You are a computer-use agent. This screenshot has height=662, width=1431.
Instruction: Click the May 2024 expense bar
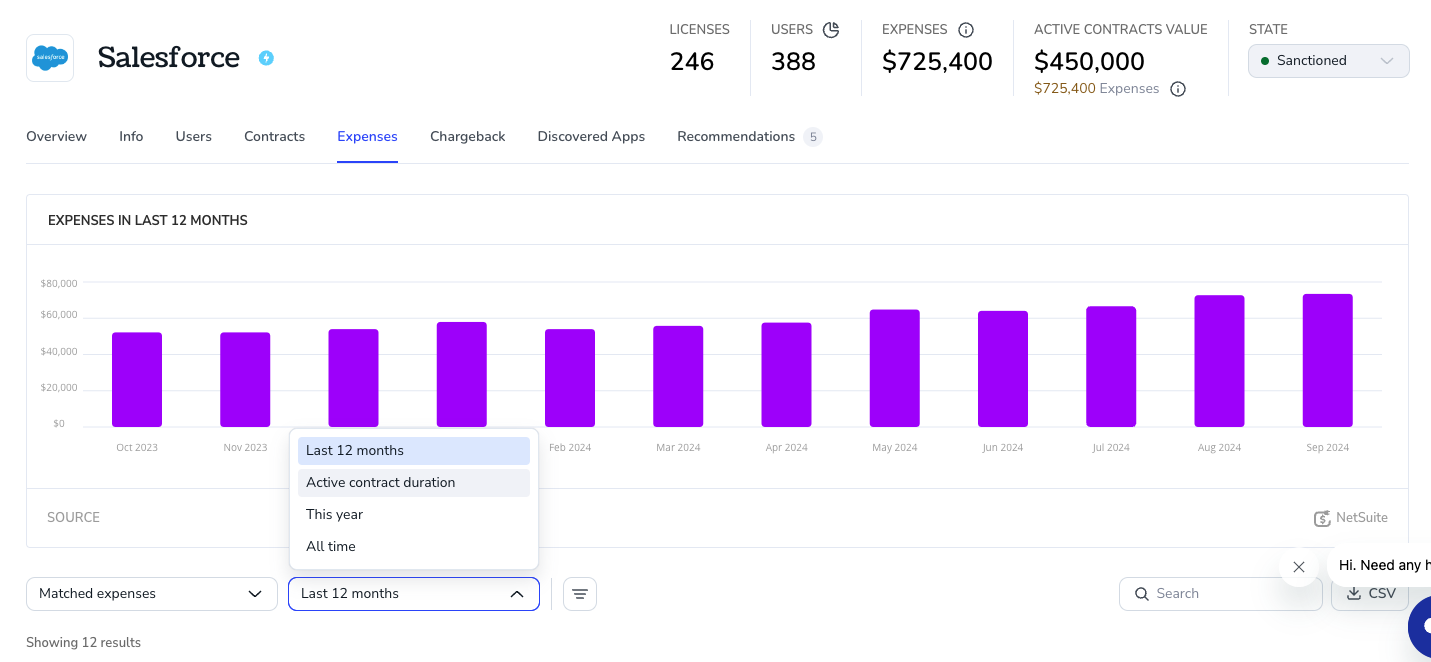(x=894, y=369)
